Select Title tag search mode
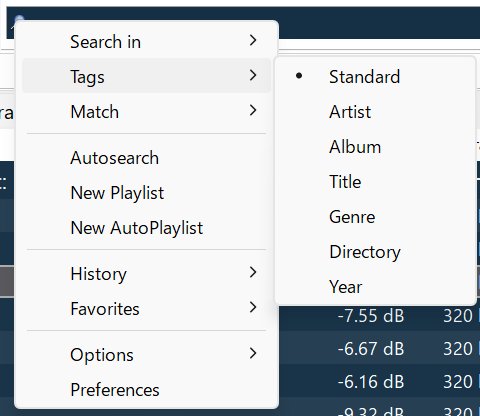This screenshot has width=480, height=416. (x=375, y=182)
